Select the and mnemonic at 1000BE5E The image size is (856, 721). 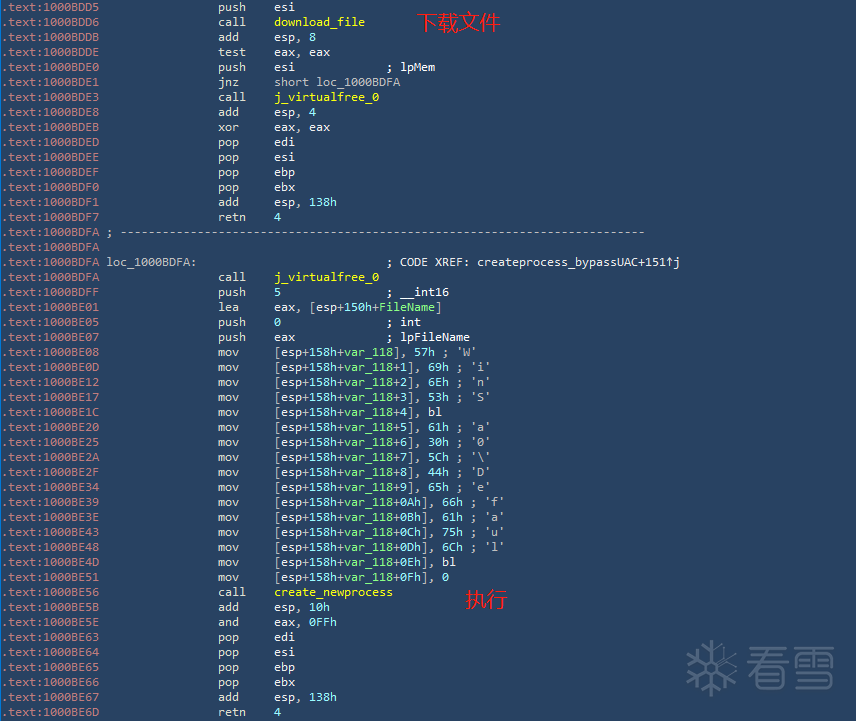pyautogui.click(x=228, y=622)
